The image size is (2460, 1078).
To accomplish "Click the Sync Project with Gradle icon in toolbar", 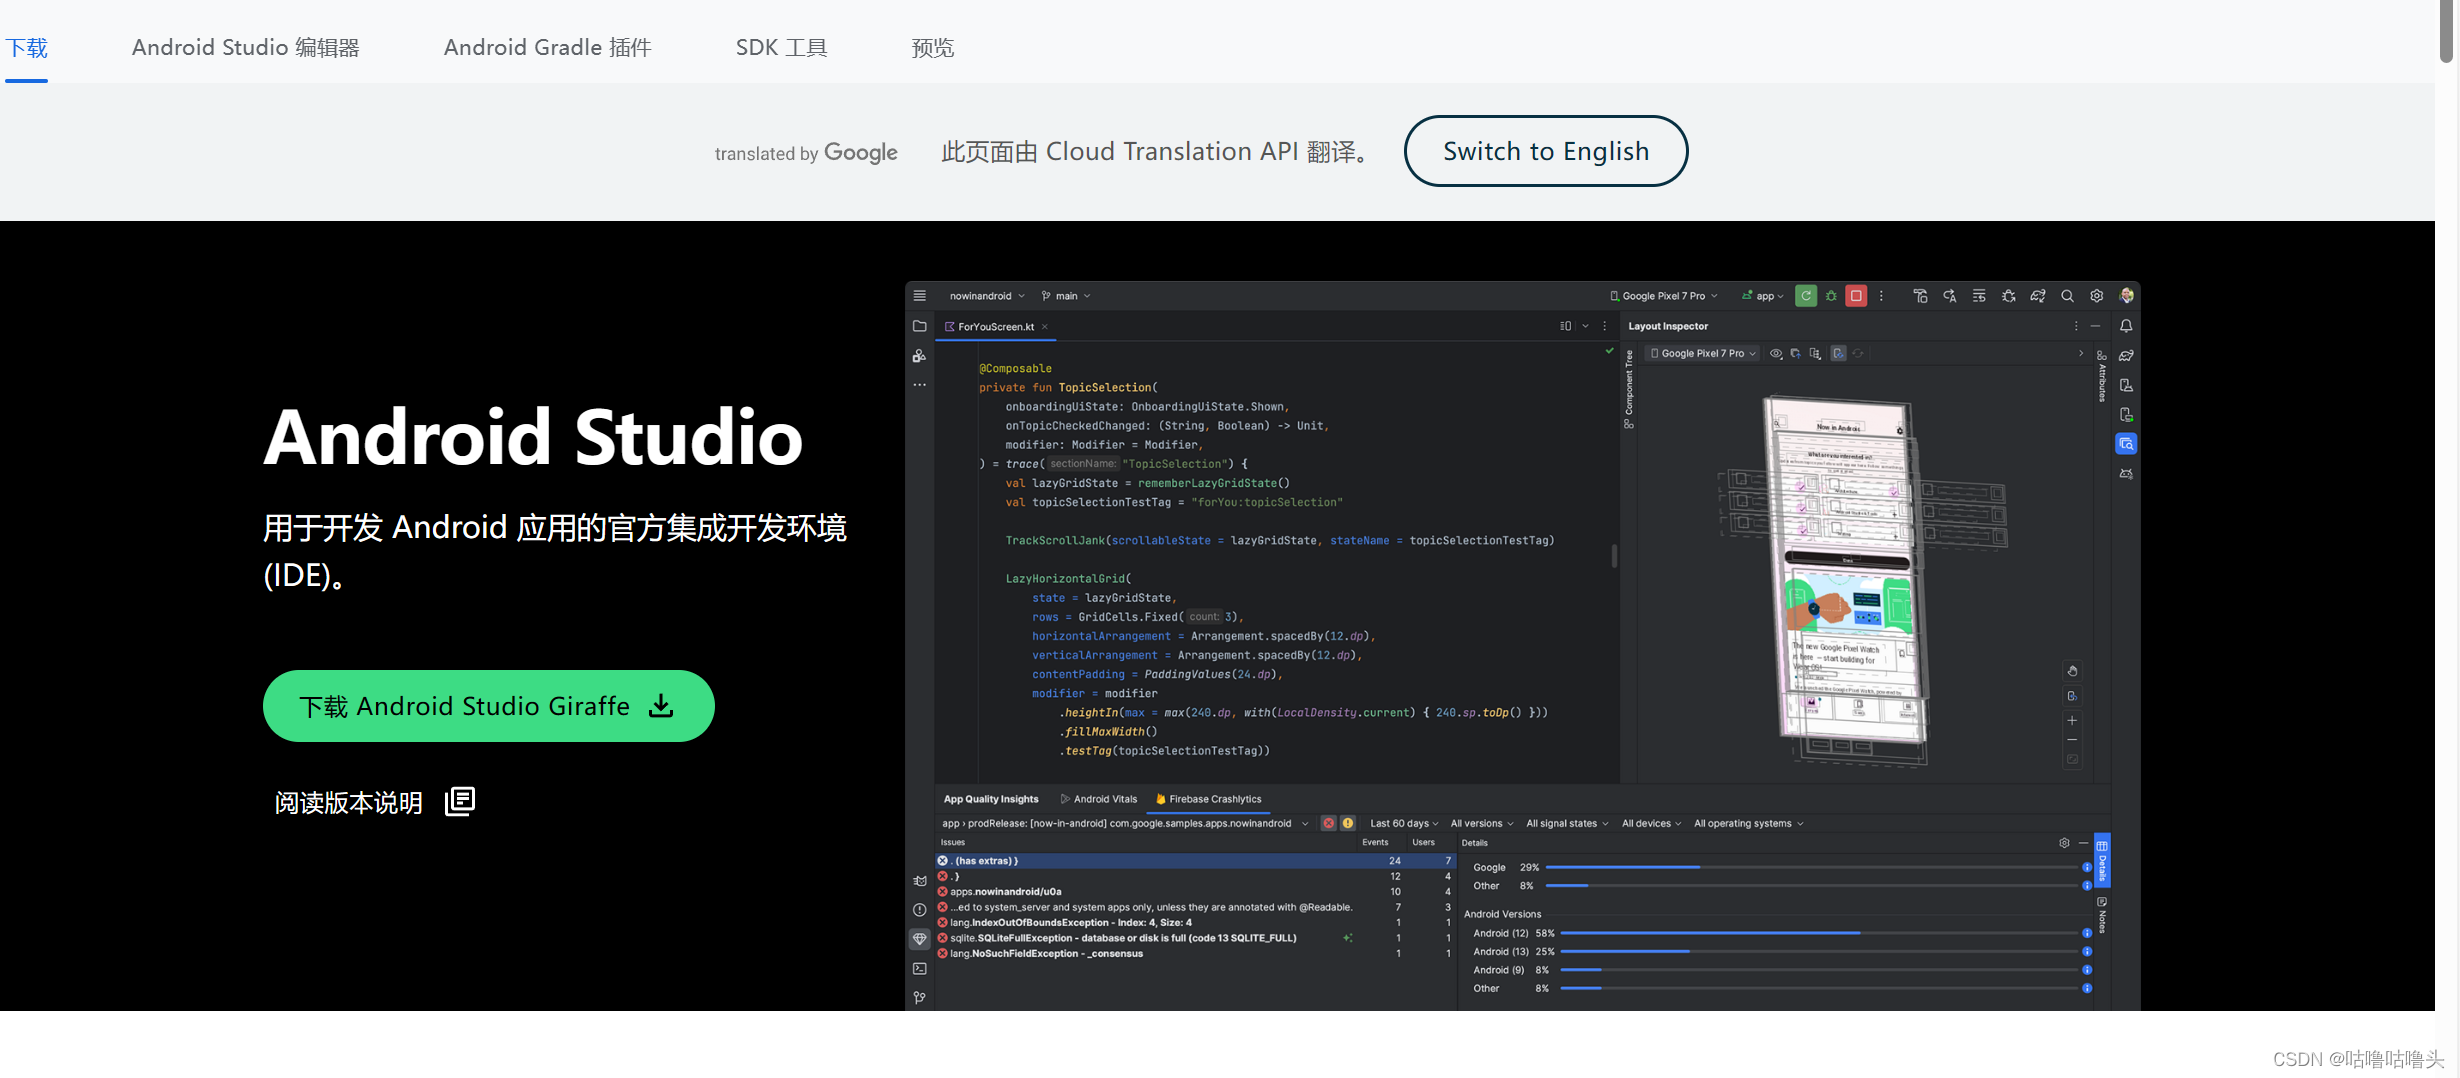I will tap(2038, 296).
